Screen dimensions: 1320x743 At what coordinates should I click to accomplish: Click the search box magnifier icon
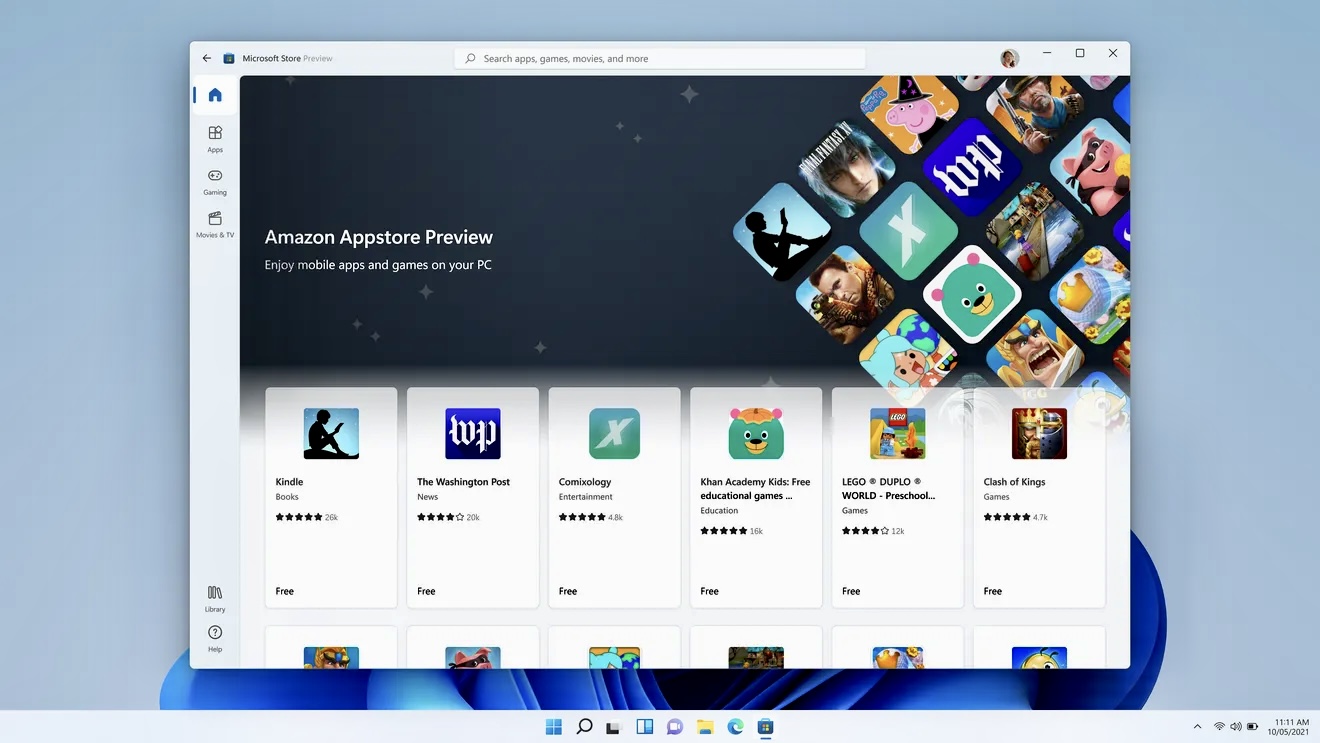click(x=471, y=58)
